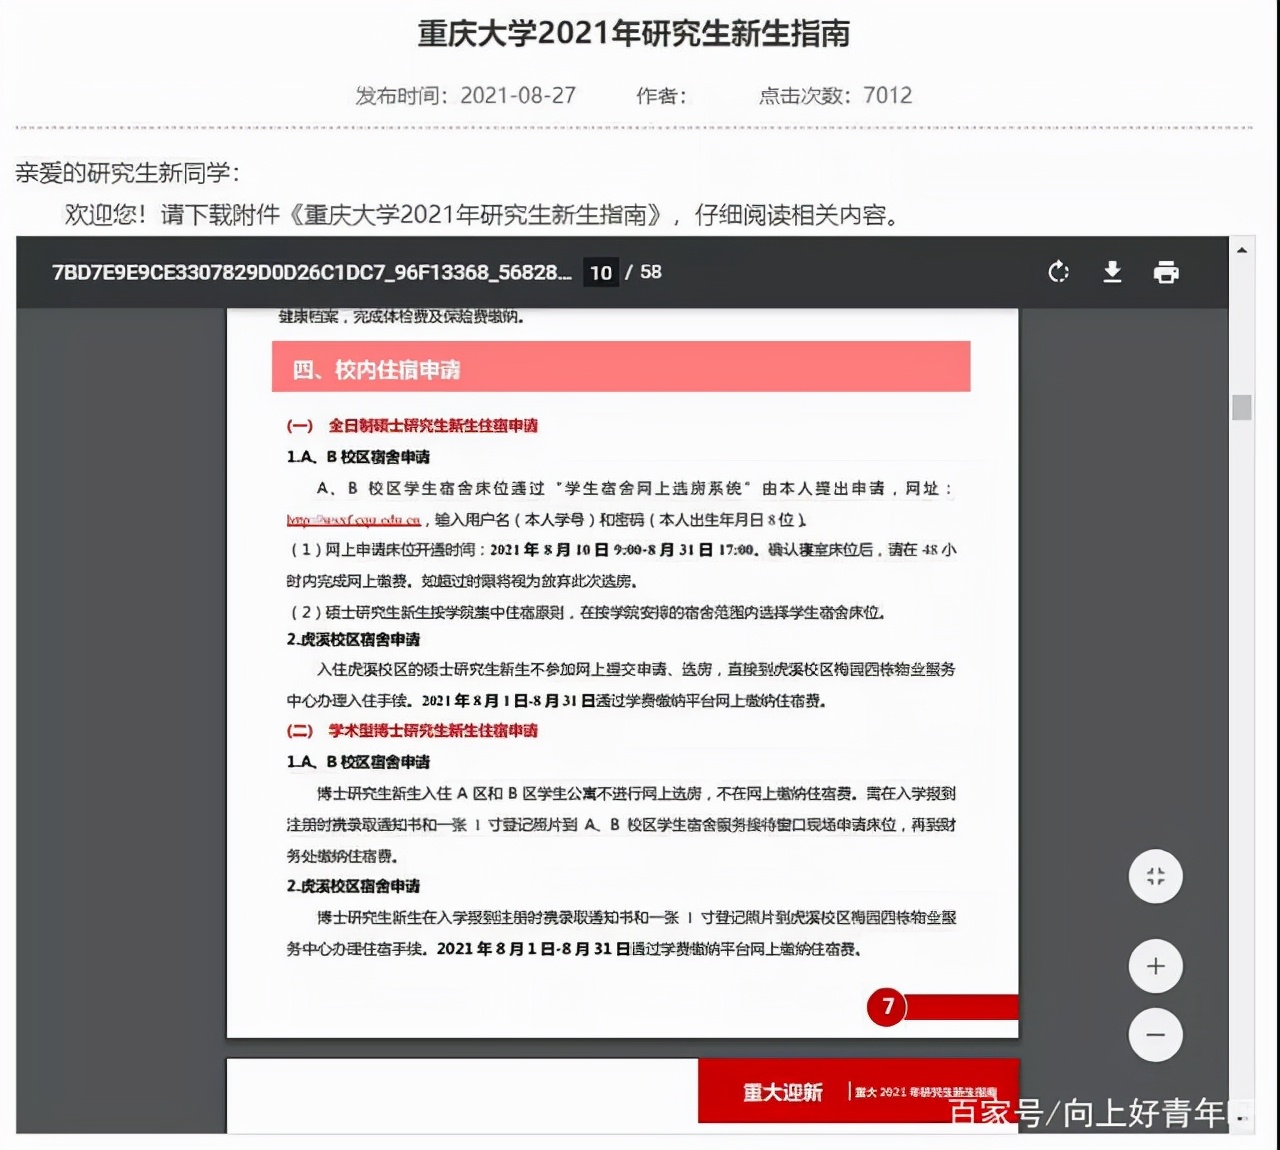Print the document using the printer icon
The height and width of the screenshot is (1150, 1280).
[1163, 271]
